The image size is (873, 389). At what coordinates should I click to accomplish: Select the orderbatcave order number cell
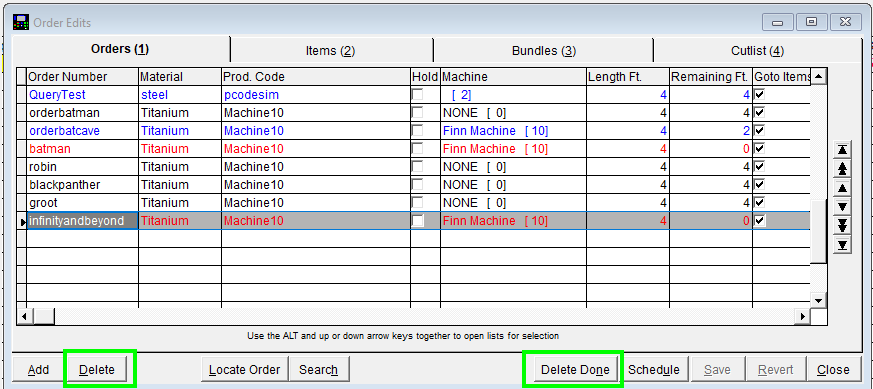click(82, 131)
